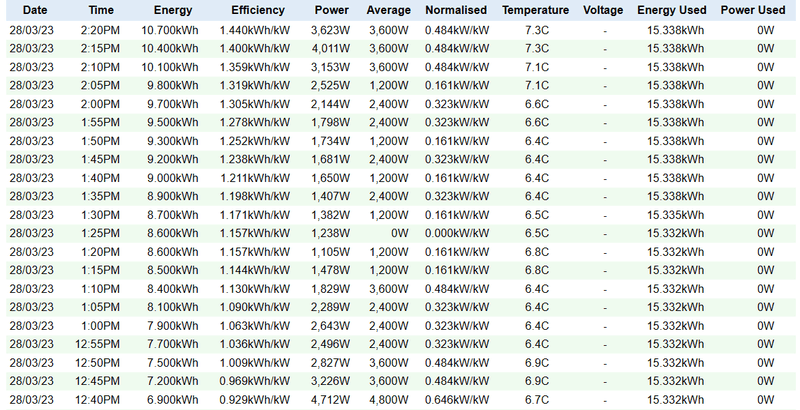The height and width of the screenshot is (410, 800).
Task: Select the 0.646kW/kW normalised value
Action: [457, 400]
